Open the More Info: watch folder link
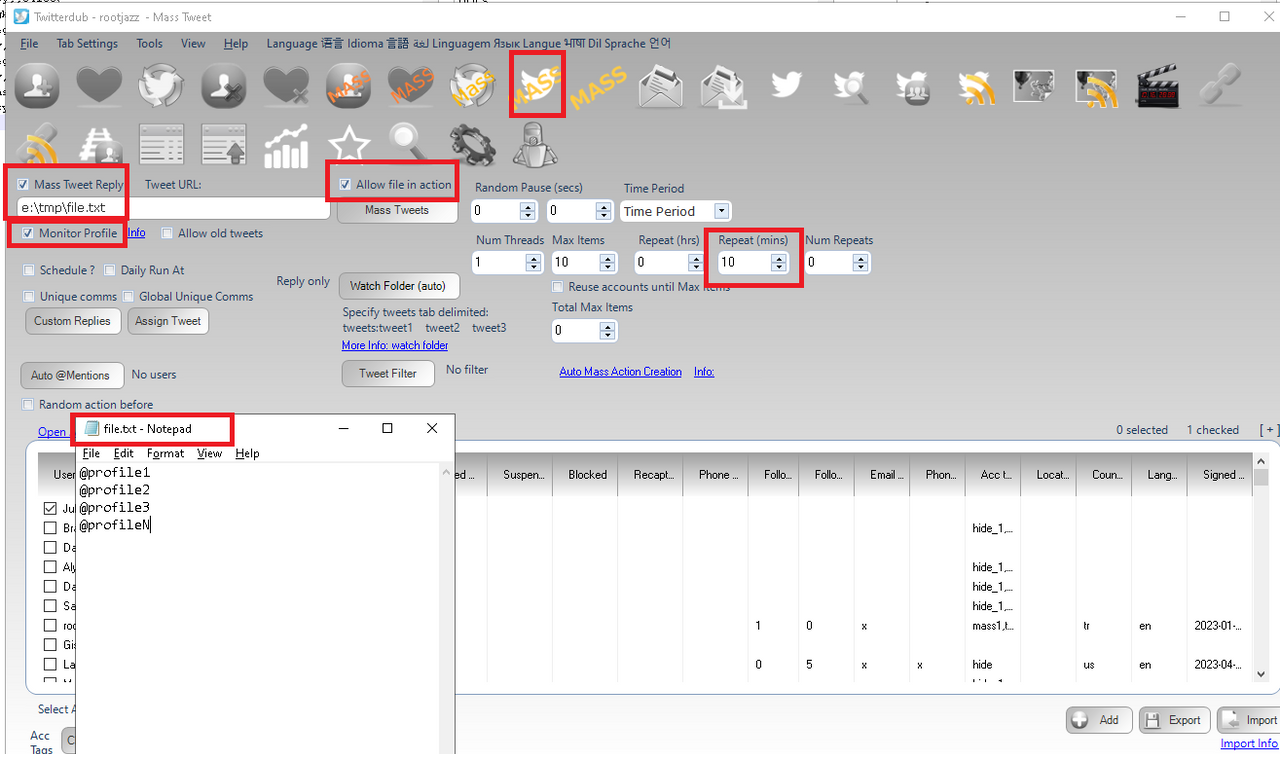1280x767 pixels. click(x=395, y=345)
